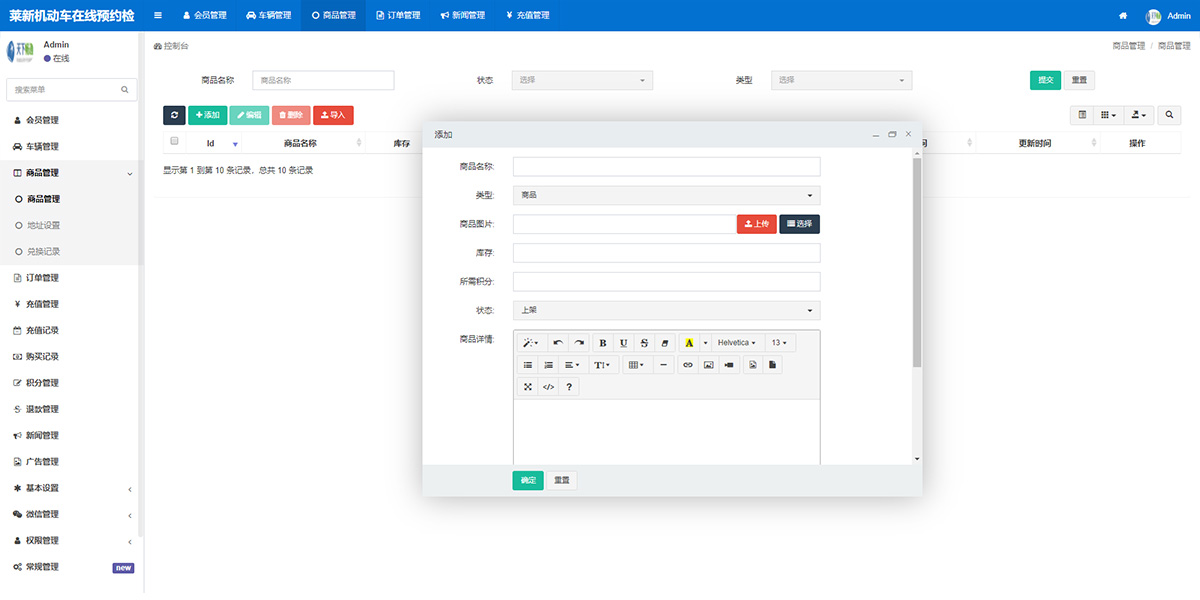Screen dimensions: 1200x600
Task: Click the 重置 button in dialog footer
Action: point(562,481)
